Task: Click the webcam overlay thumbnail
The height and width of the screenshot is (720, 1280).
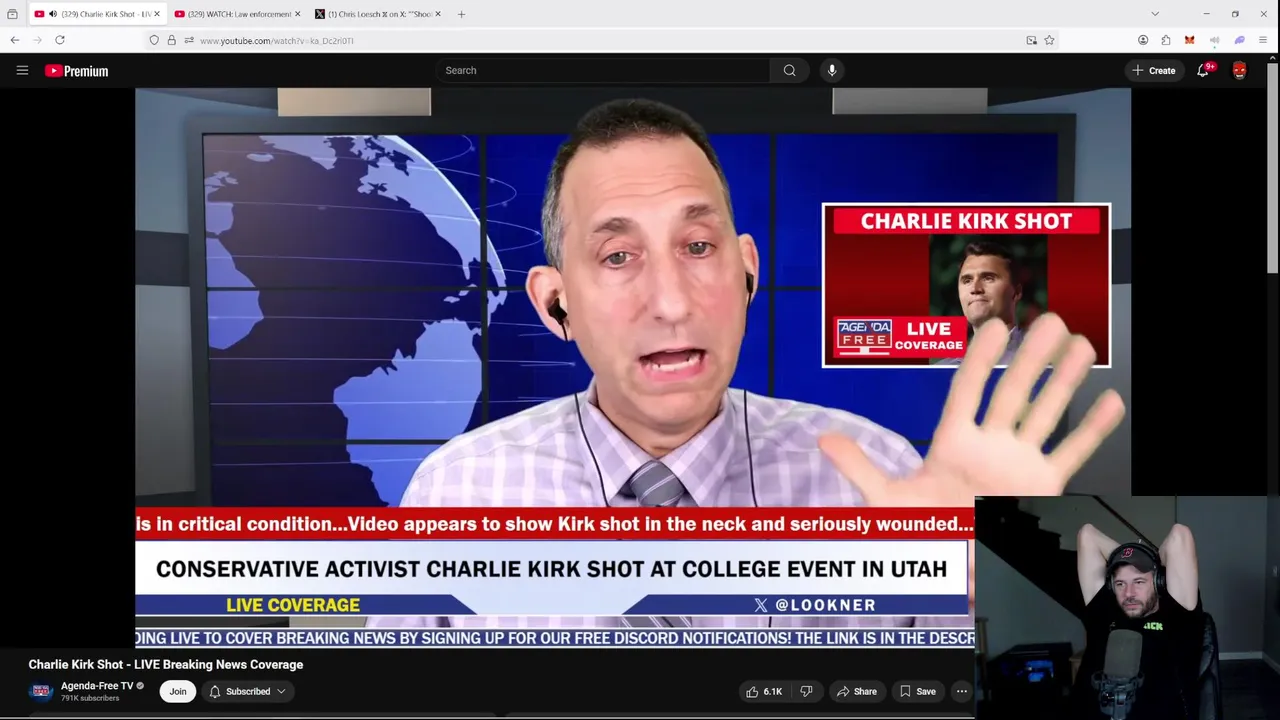Action: [1127, 608]
